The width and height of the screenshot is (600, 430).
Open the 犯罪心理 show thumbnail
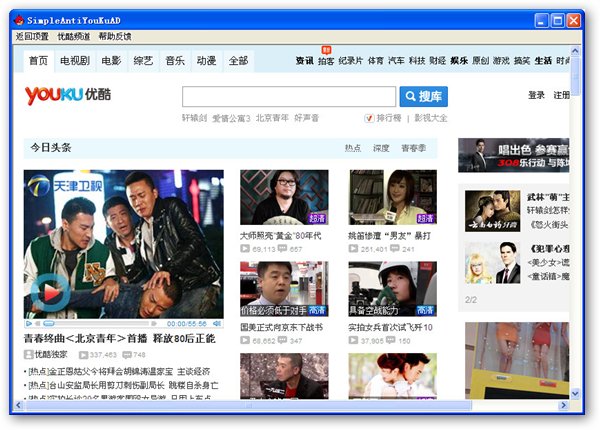click(x=492, y=262)
